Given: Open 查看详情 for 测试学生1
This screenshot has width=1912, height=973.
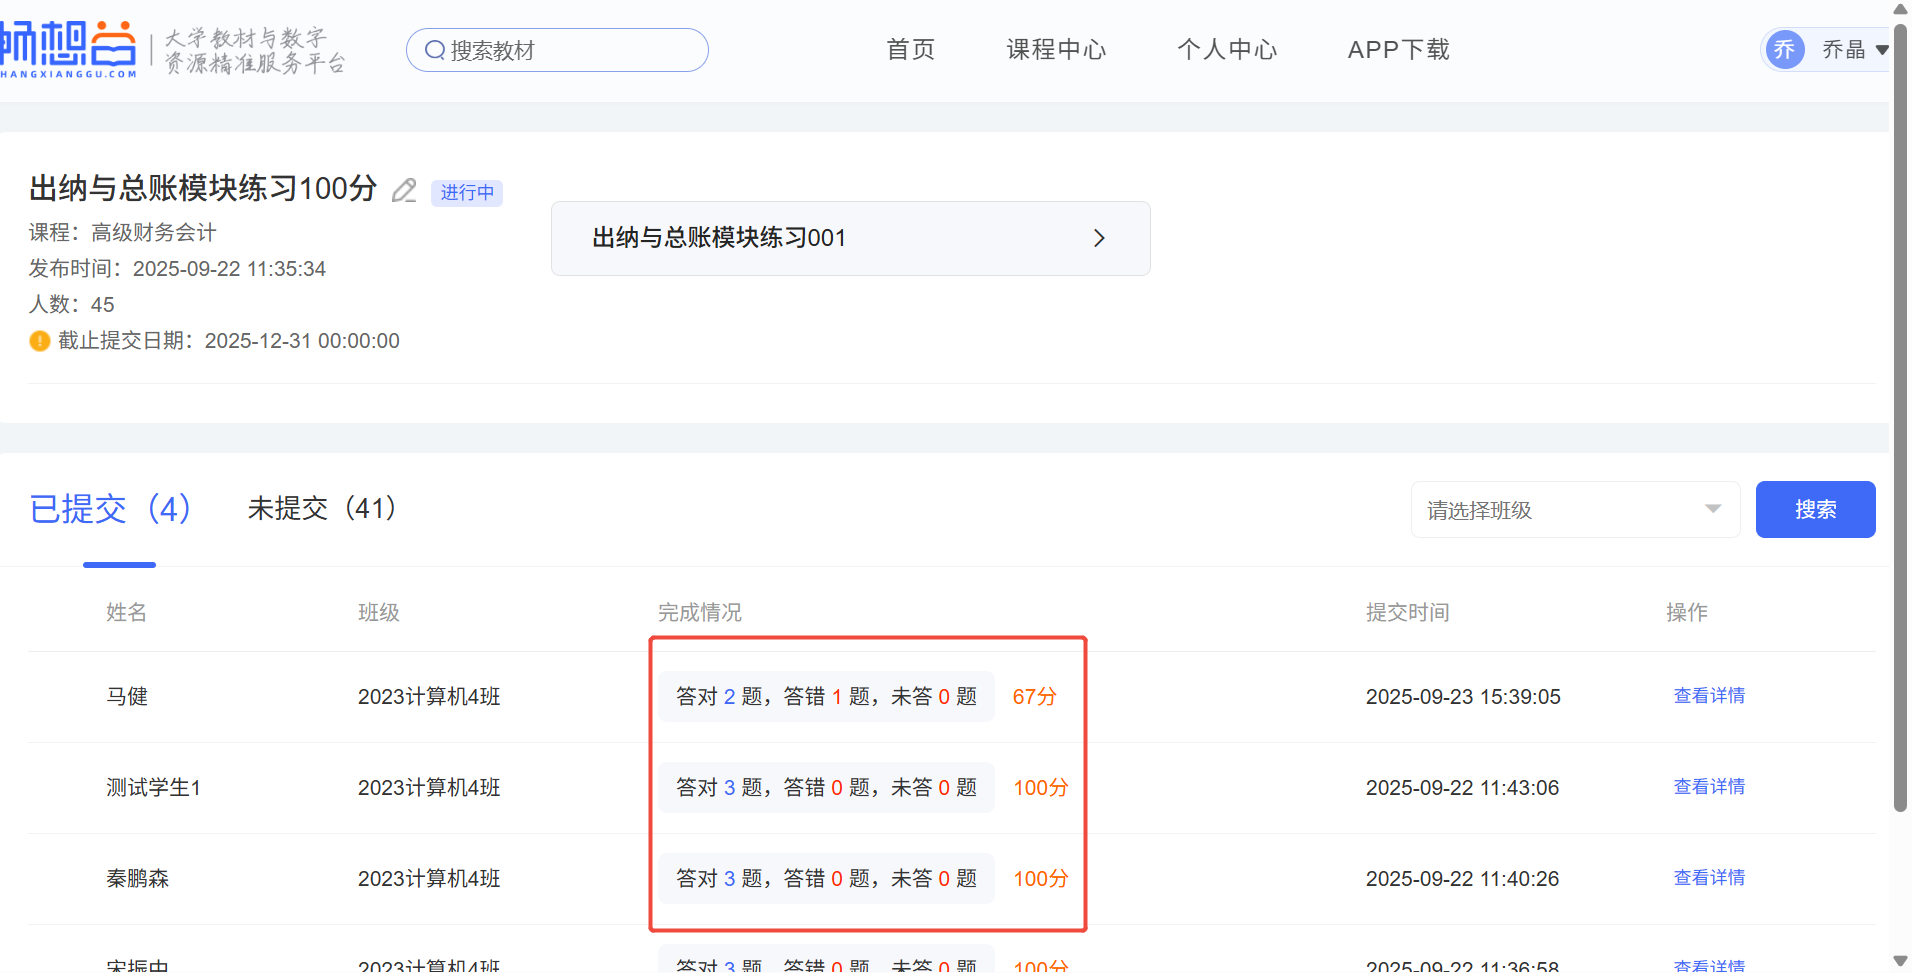Looking at the screenshot, I should 1709,787.
